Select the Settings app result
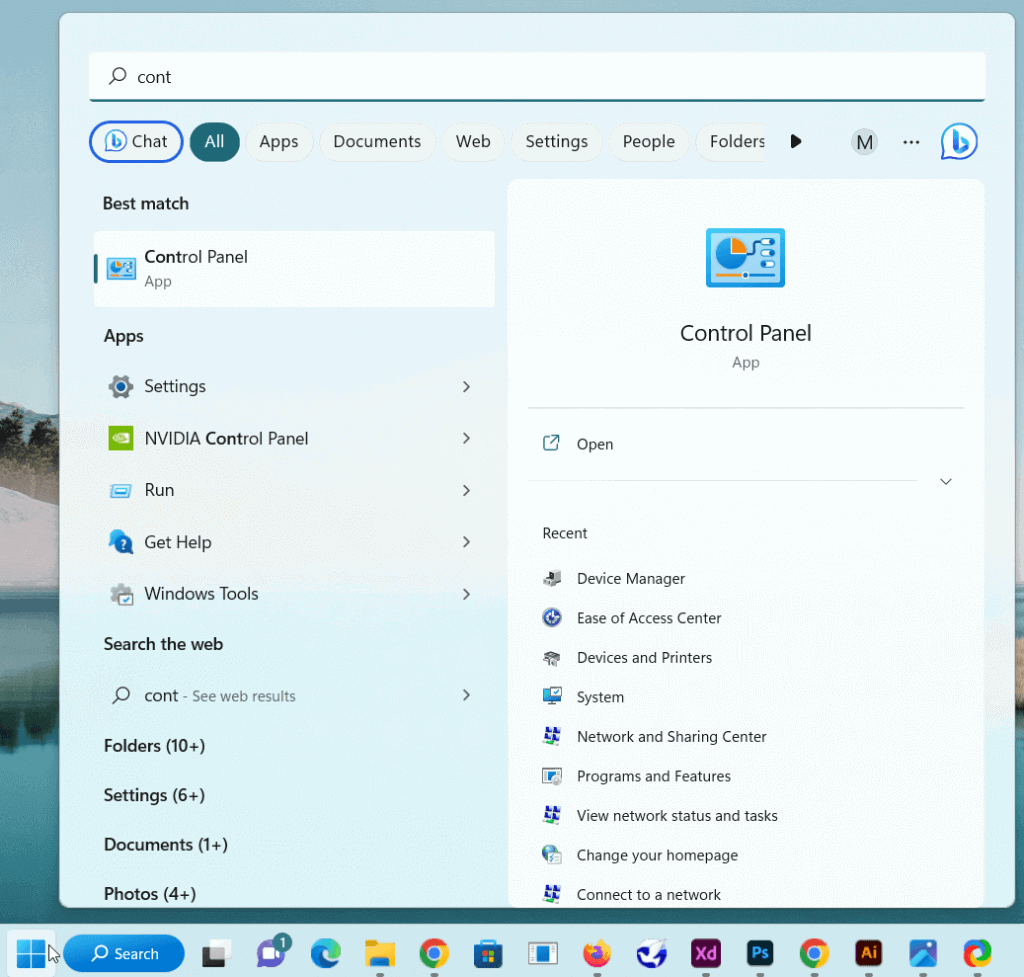 pyautogui.click(x=294, y=387)
